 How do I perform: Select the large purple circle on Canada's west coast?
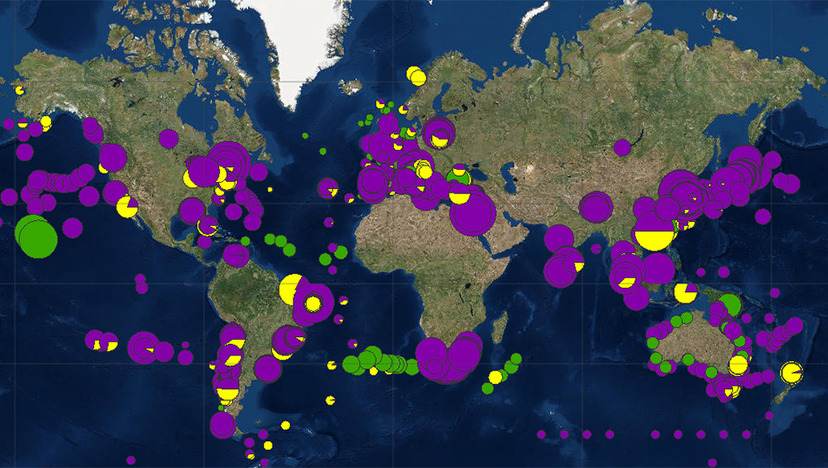point(113,157)
